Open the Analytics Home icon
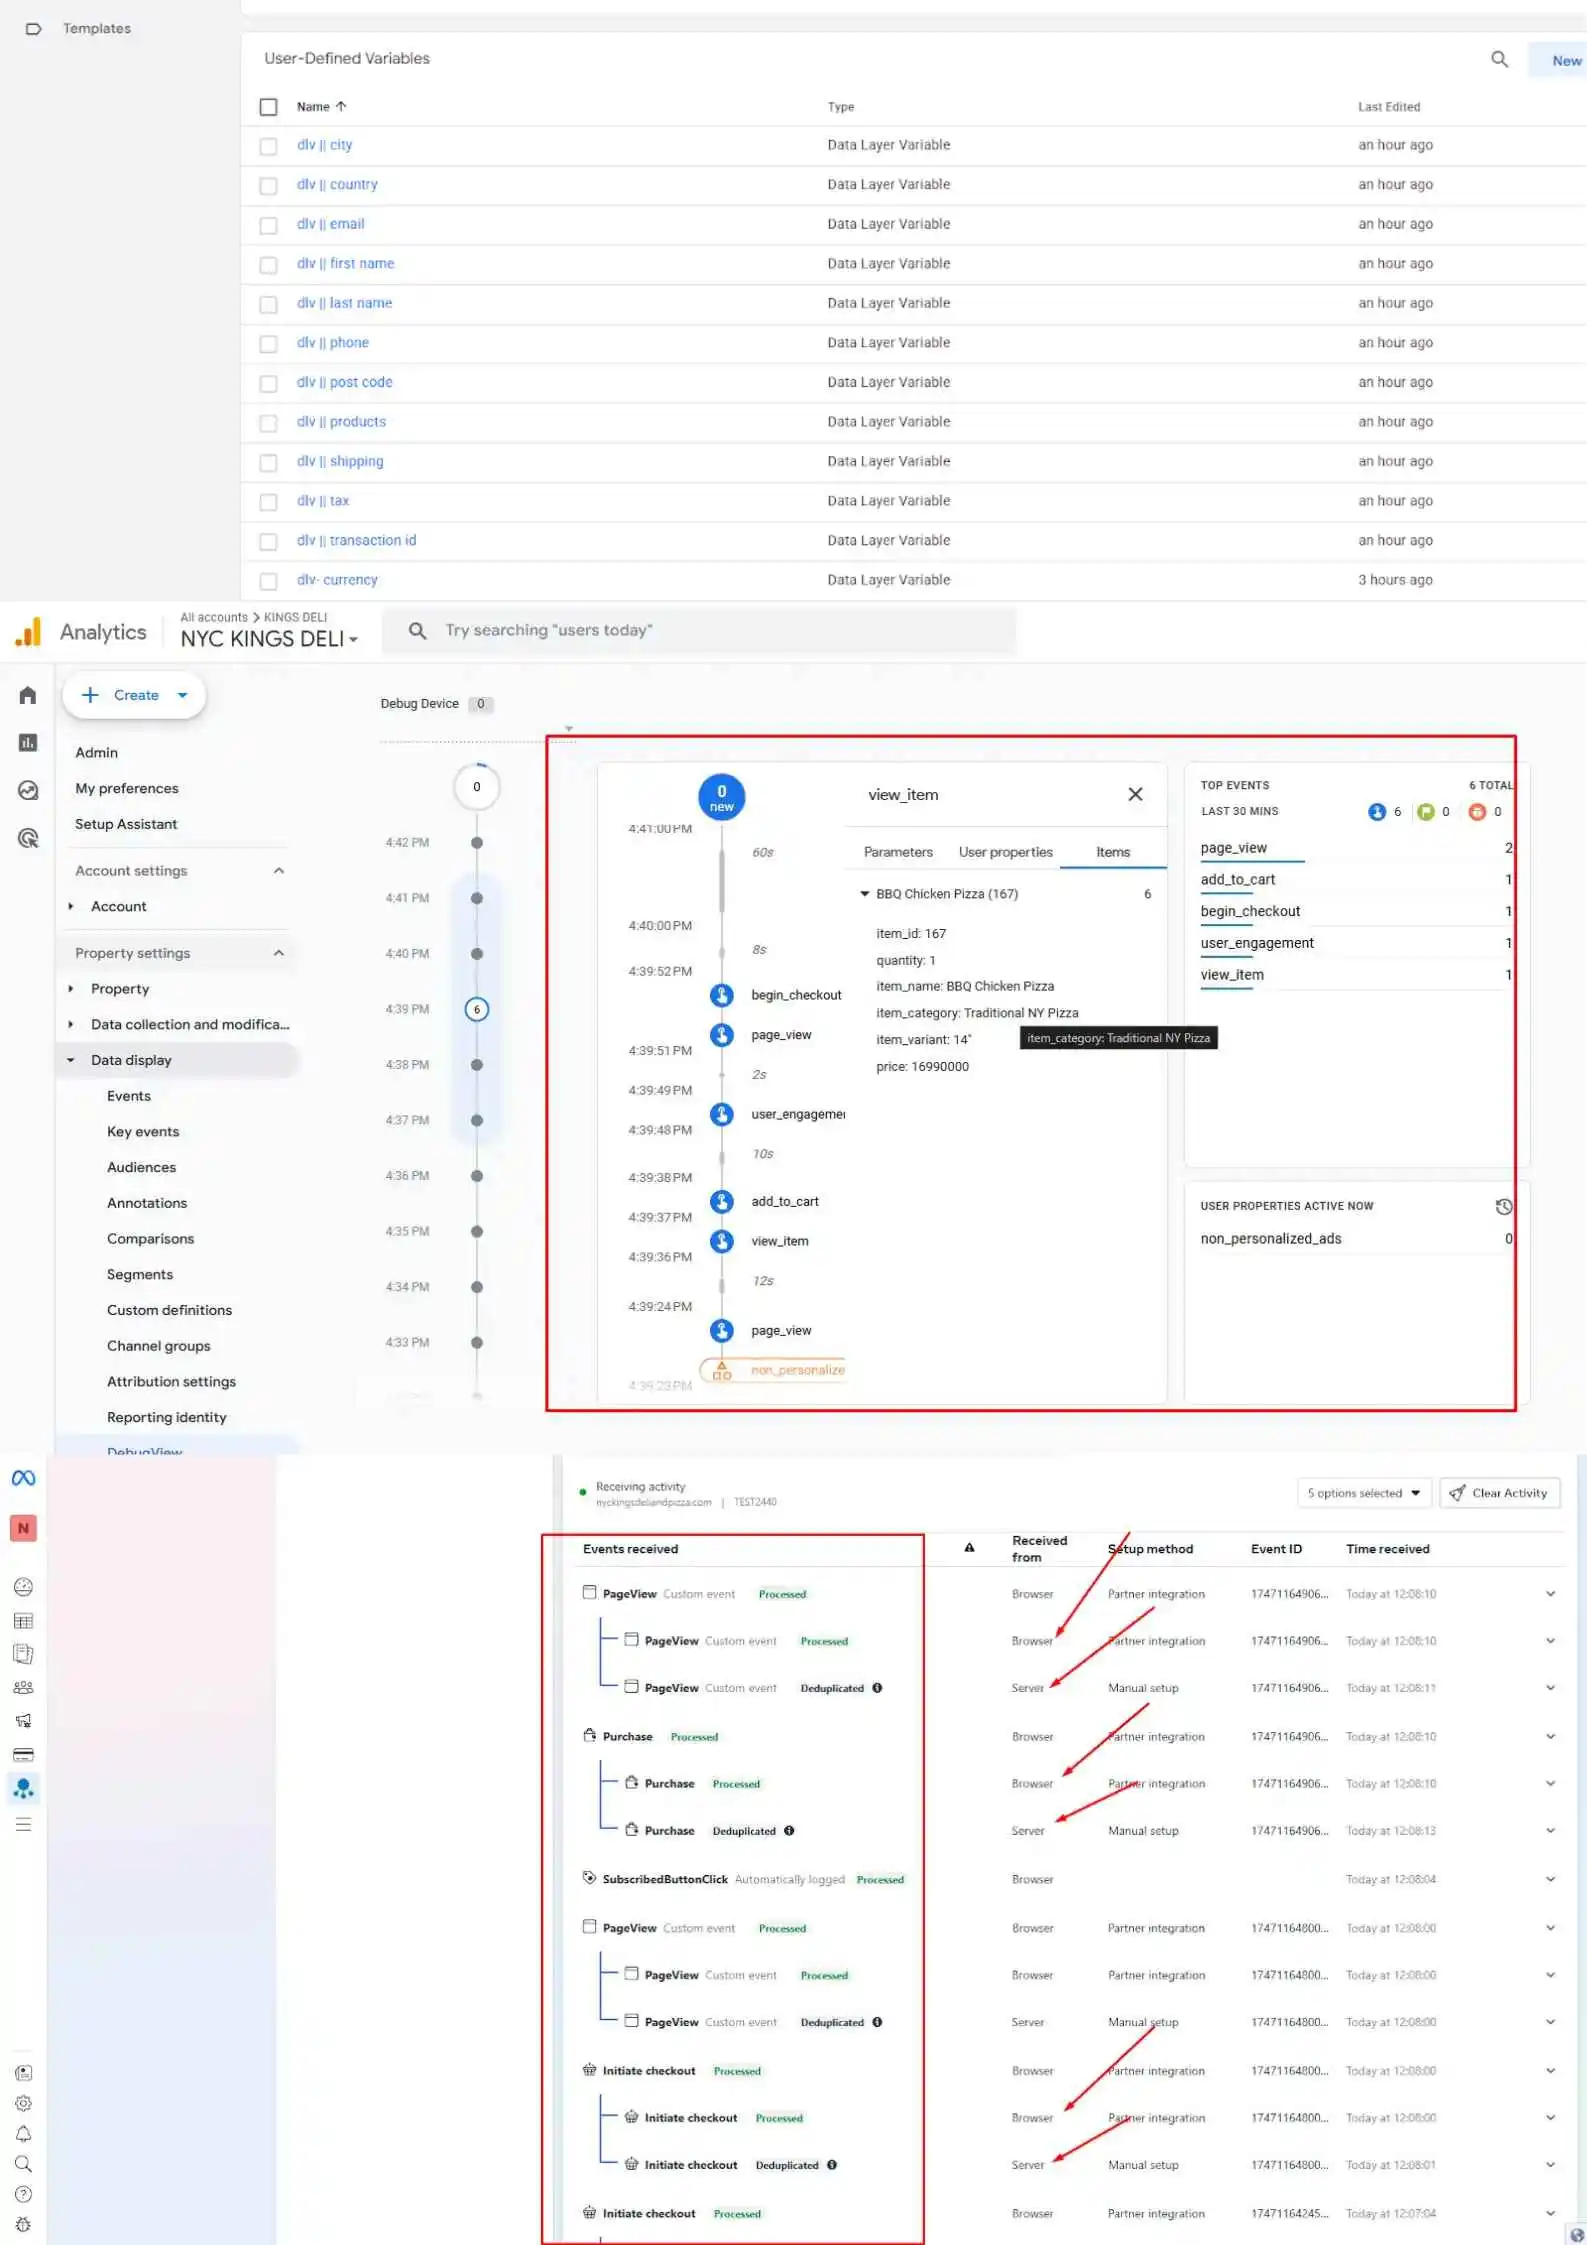Screen dimensions: 1587x2245 coord(28,695)
